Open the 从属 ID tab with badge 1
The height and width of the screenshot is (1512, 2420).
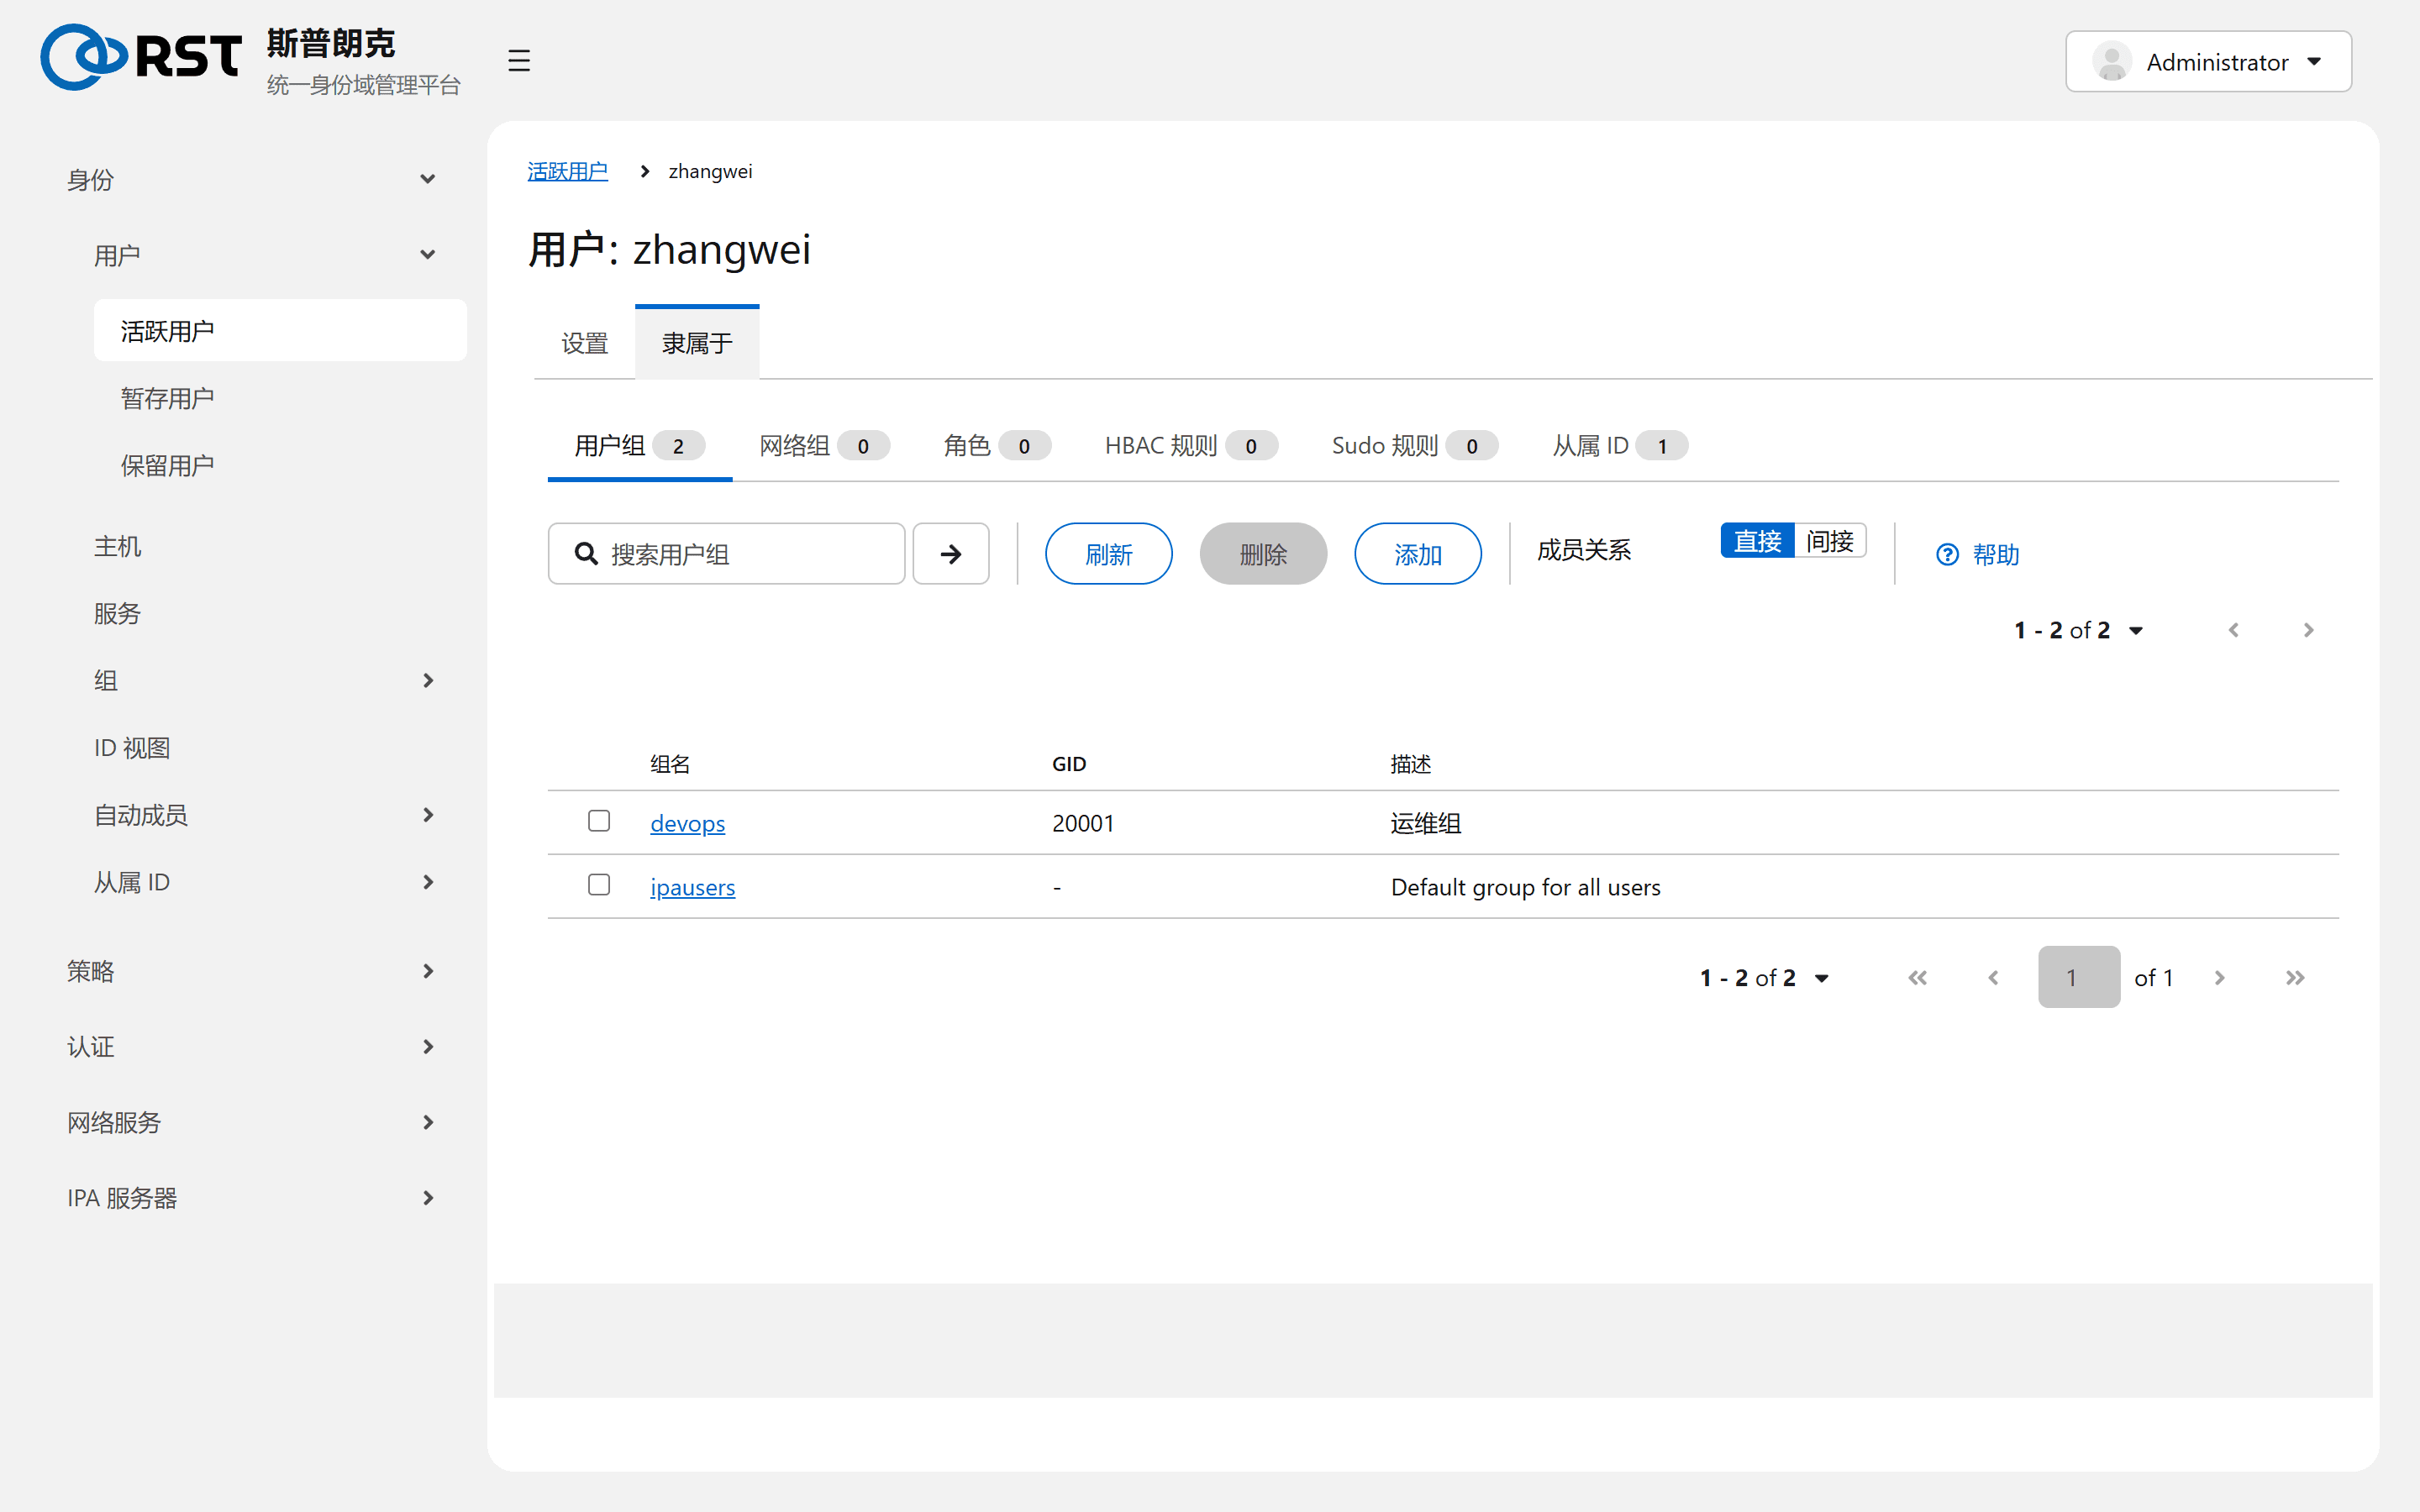click(x=1619, y=446)
